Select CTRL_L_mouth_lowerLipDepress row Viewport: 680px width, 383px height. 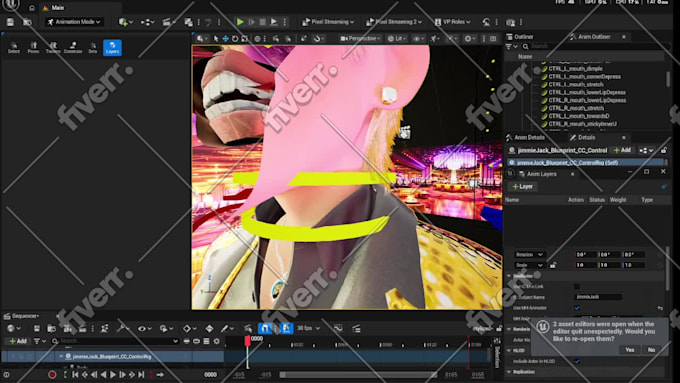click(x=585, y=92)
